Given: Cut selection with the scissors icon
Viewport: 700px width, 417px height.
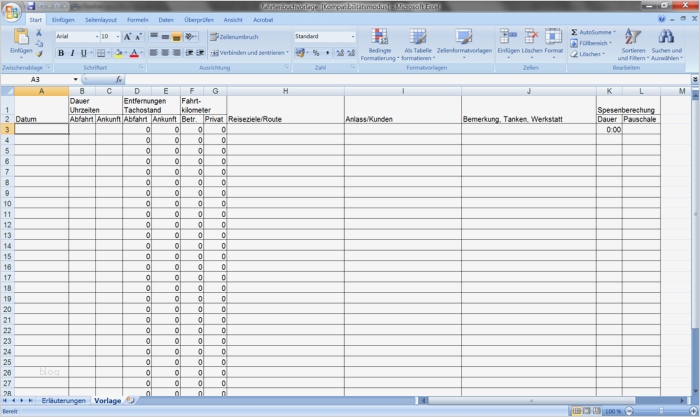Looking at the screenshot, I should coord(39,33).
